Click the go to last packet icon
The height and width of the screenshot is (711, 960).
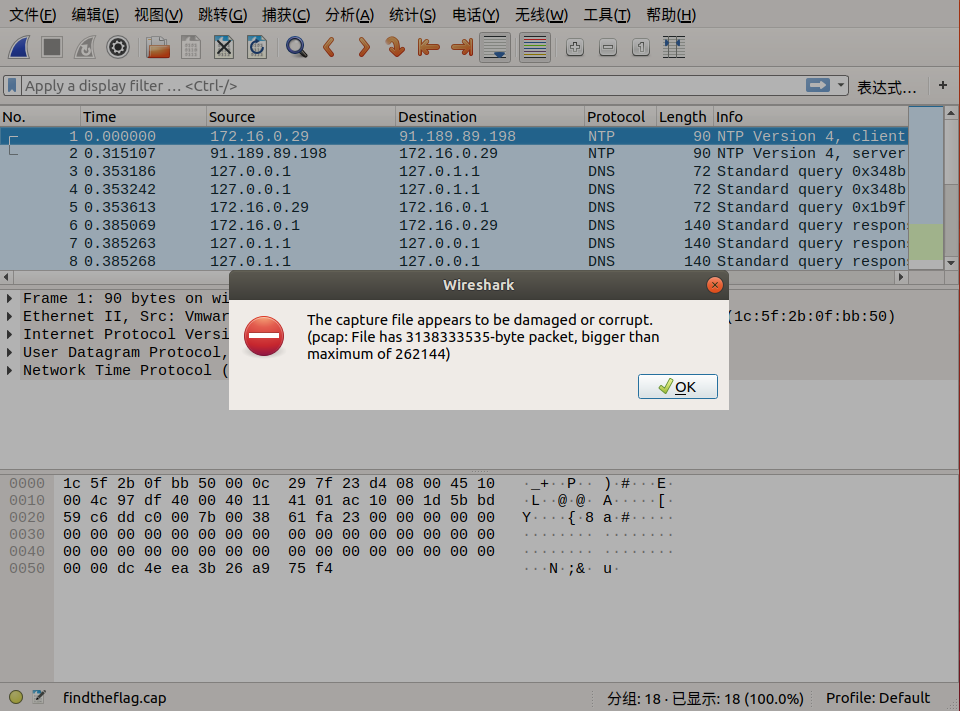(460, 47)
